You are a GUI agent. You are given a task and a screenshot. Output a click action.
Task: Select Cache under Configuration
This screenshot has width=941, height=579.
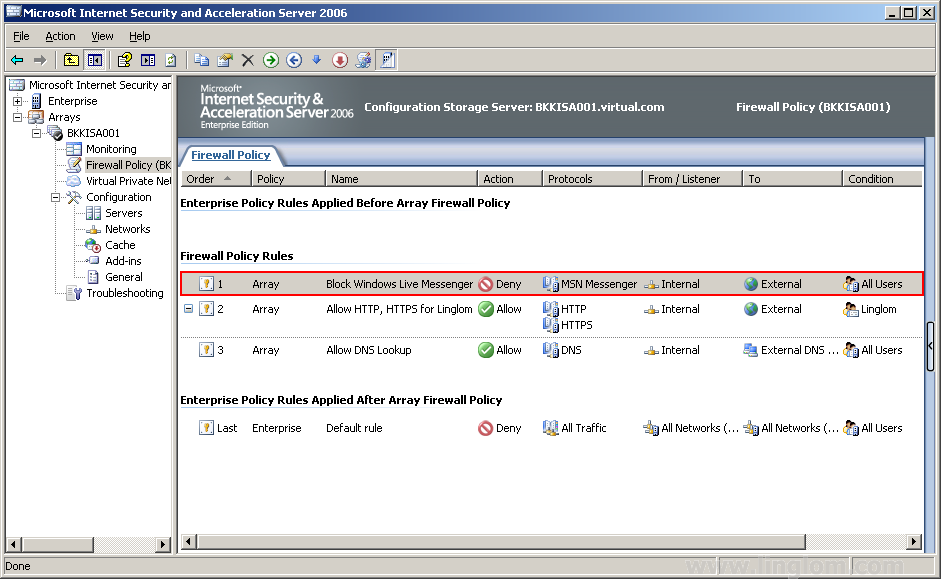[x=120, y=245]
